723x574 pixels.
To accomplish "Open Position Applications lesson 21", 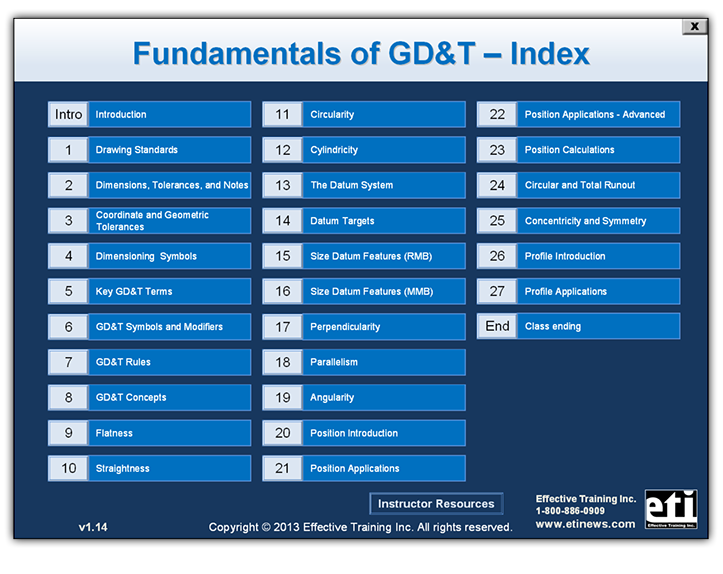I will (x=364, y=468).
